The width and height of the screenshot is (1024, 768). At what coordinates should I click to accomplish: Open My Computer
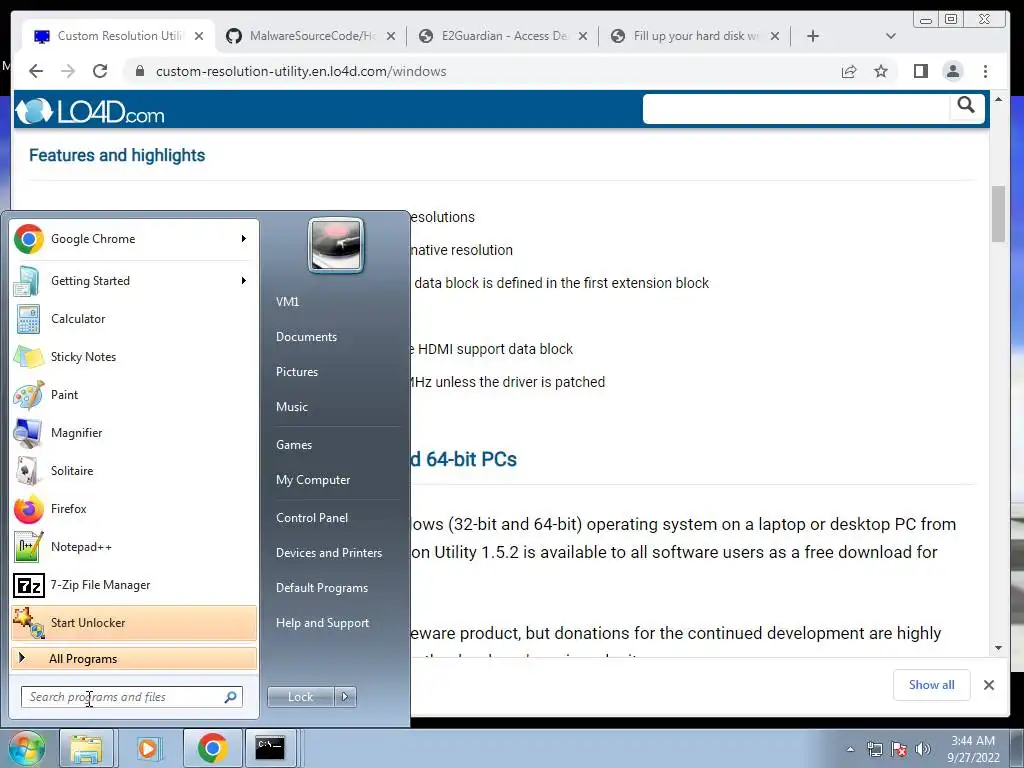(x=313, y=480)
